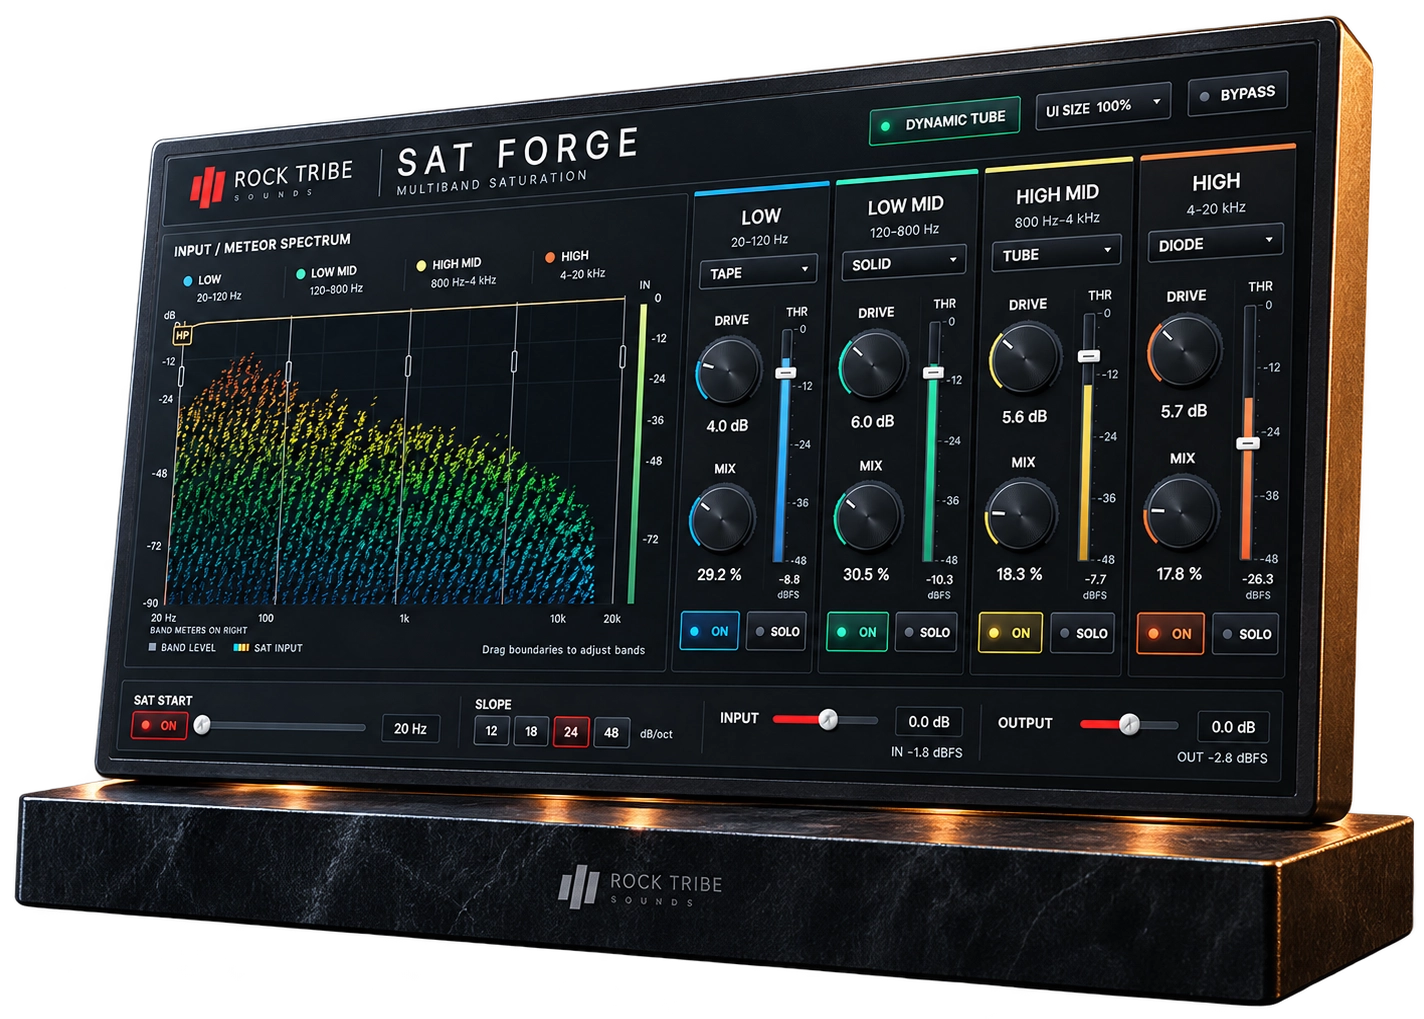
Task: Click the SAT START 20 Hz value field
Action: point(410,729)
